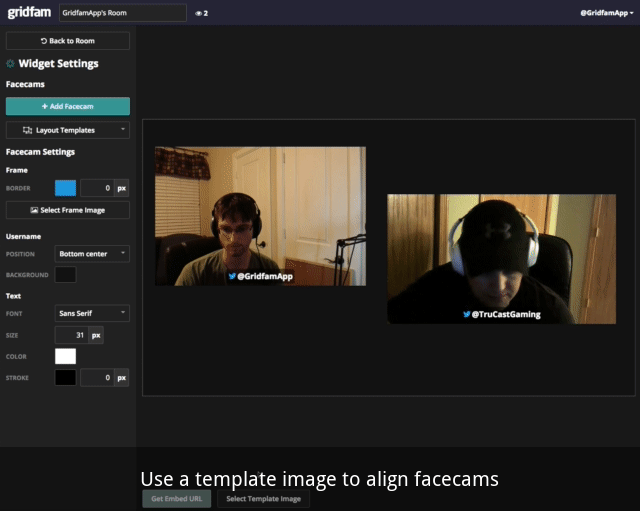Click the text size input field

71,335
